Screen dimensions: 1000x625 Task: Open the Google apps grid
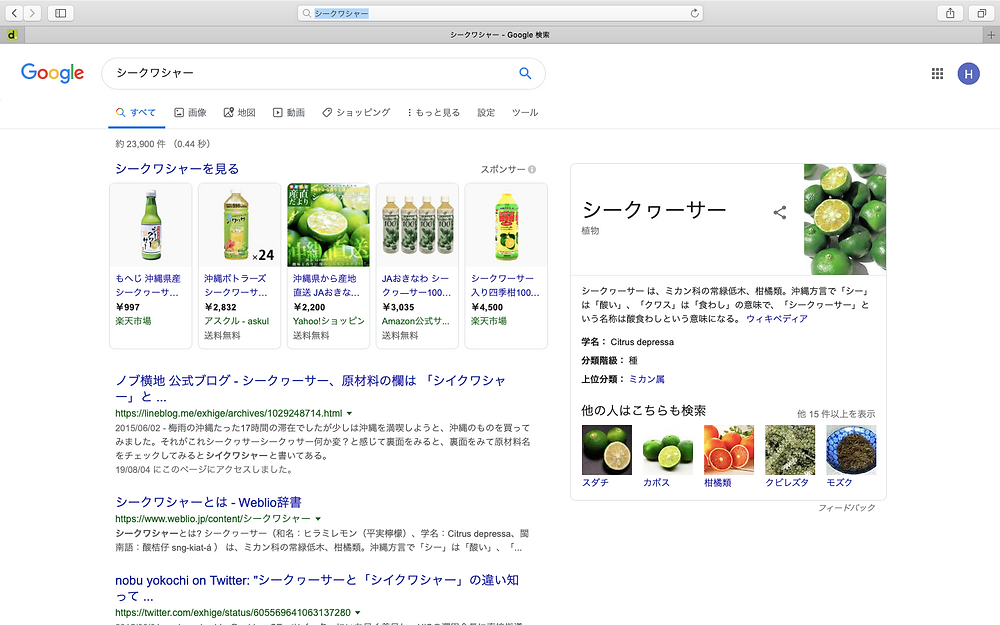click(937, 73)
